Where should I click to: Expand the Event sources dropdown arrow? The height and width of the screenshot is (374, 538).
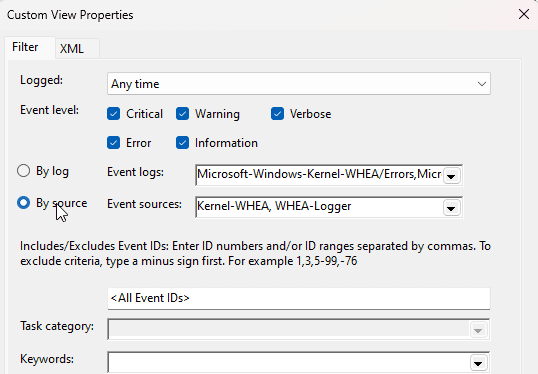(451, 208)
